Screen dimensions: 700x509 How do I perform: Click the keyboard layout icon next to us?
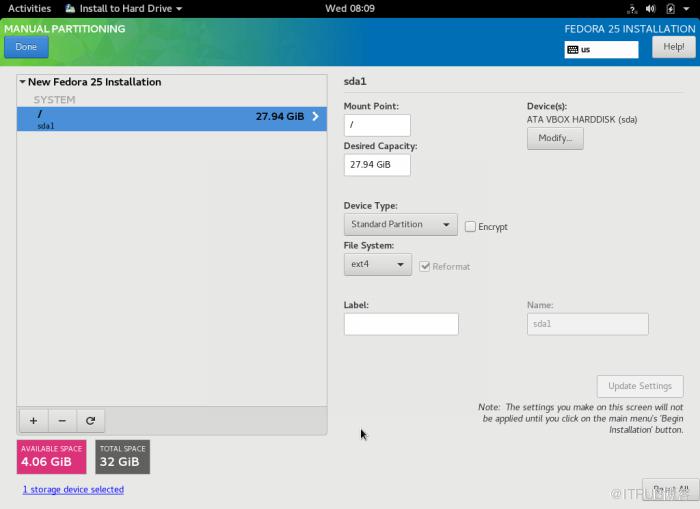[573, 50]
